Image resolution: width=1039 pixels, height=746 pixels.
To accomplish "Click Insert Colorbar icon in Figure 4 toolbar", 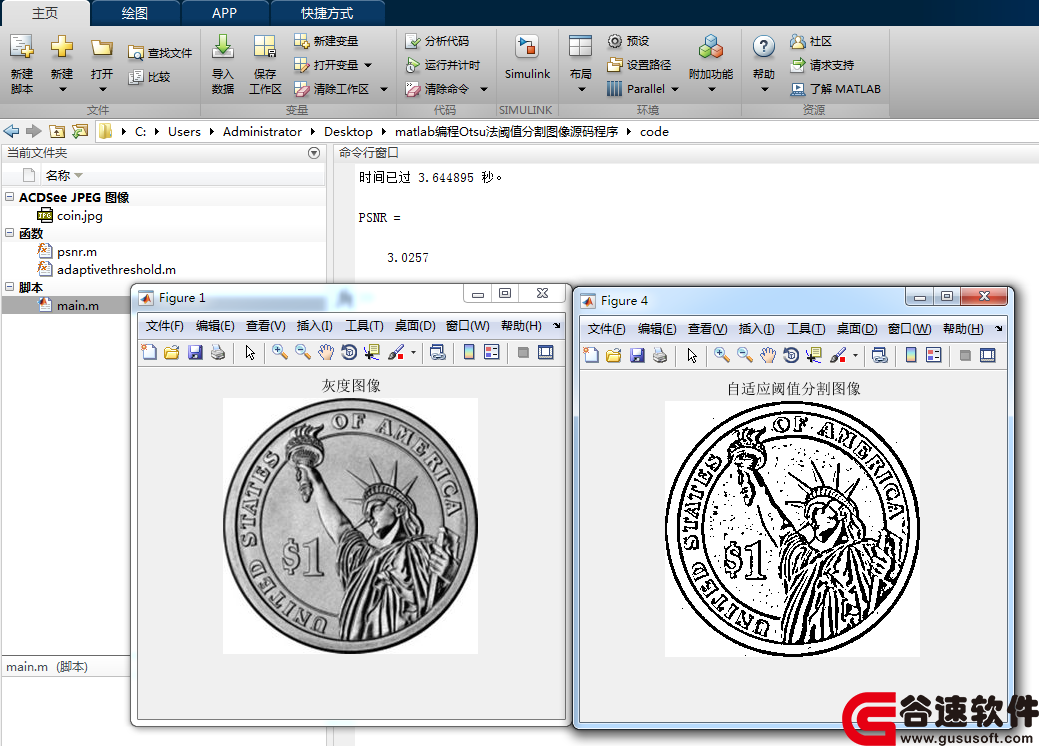I will pos(911,356).
